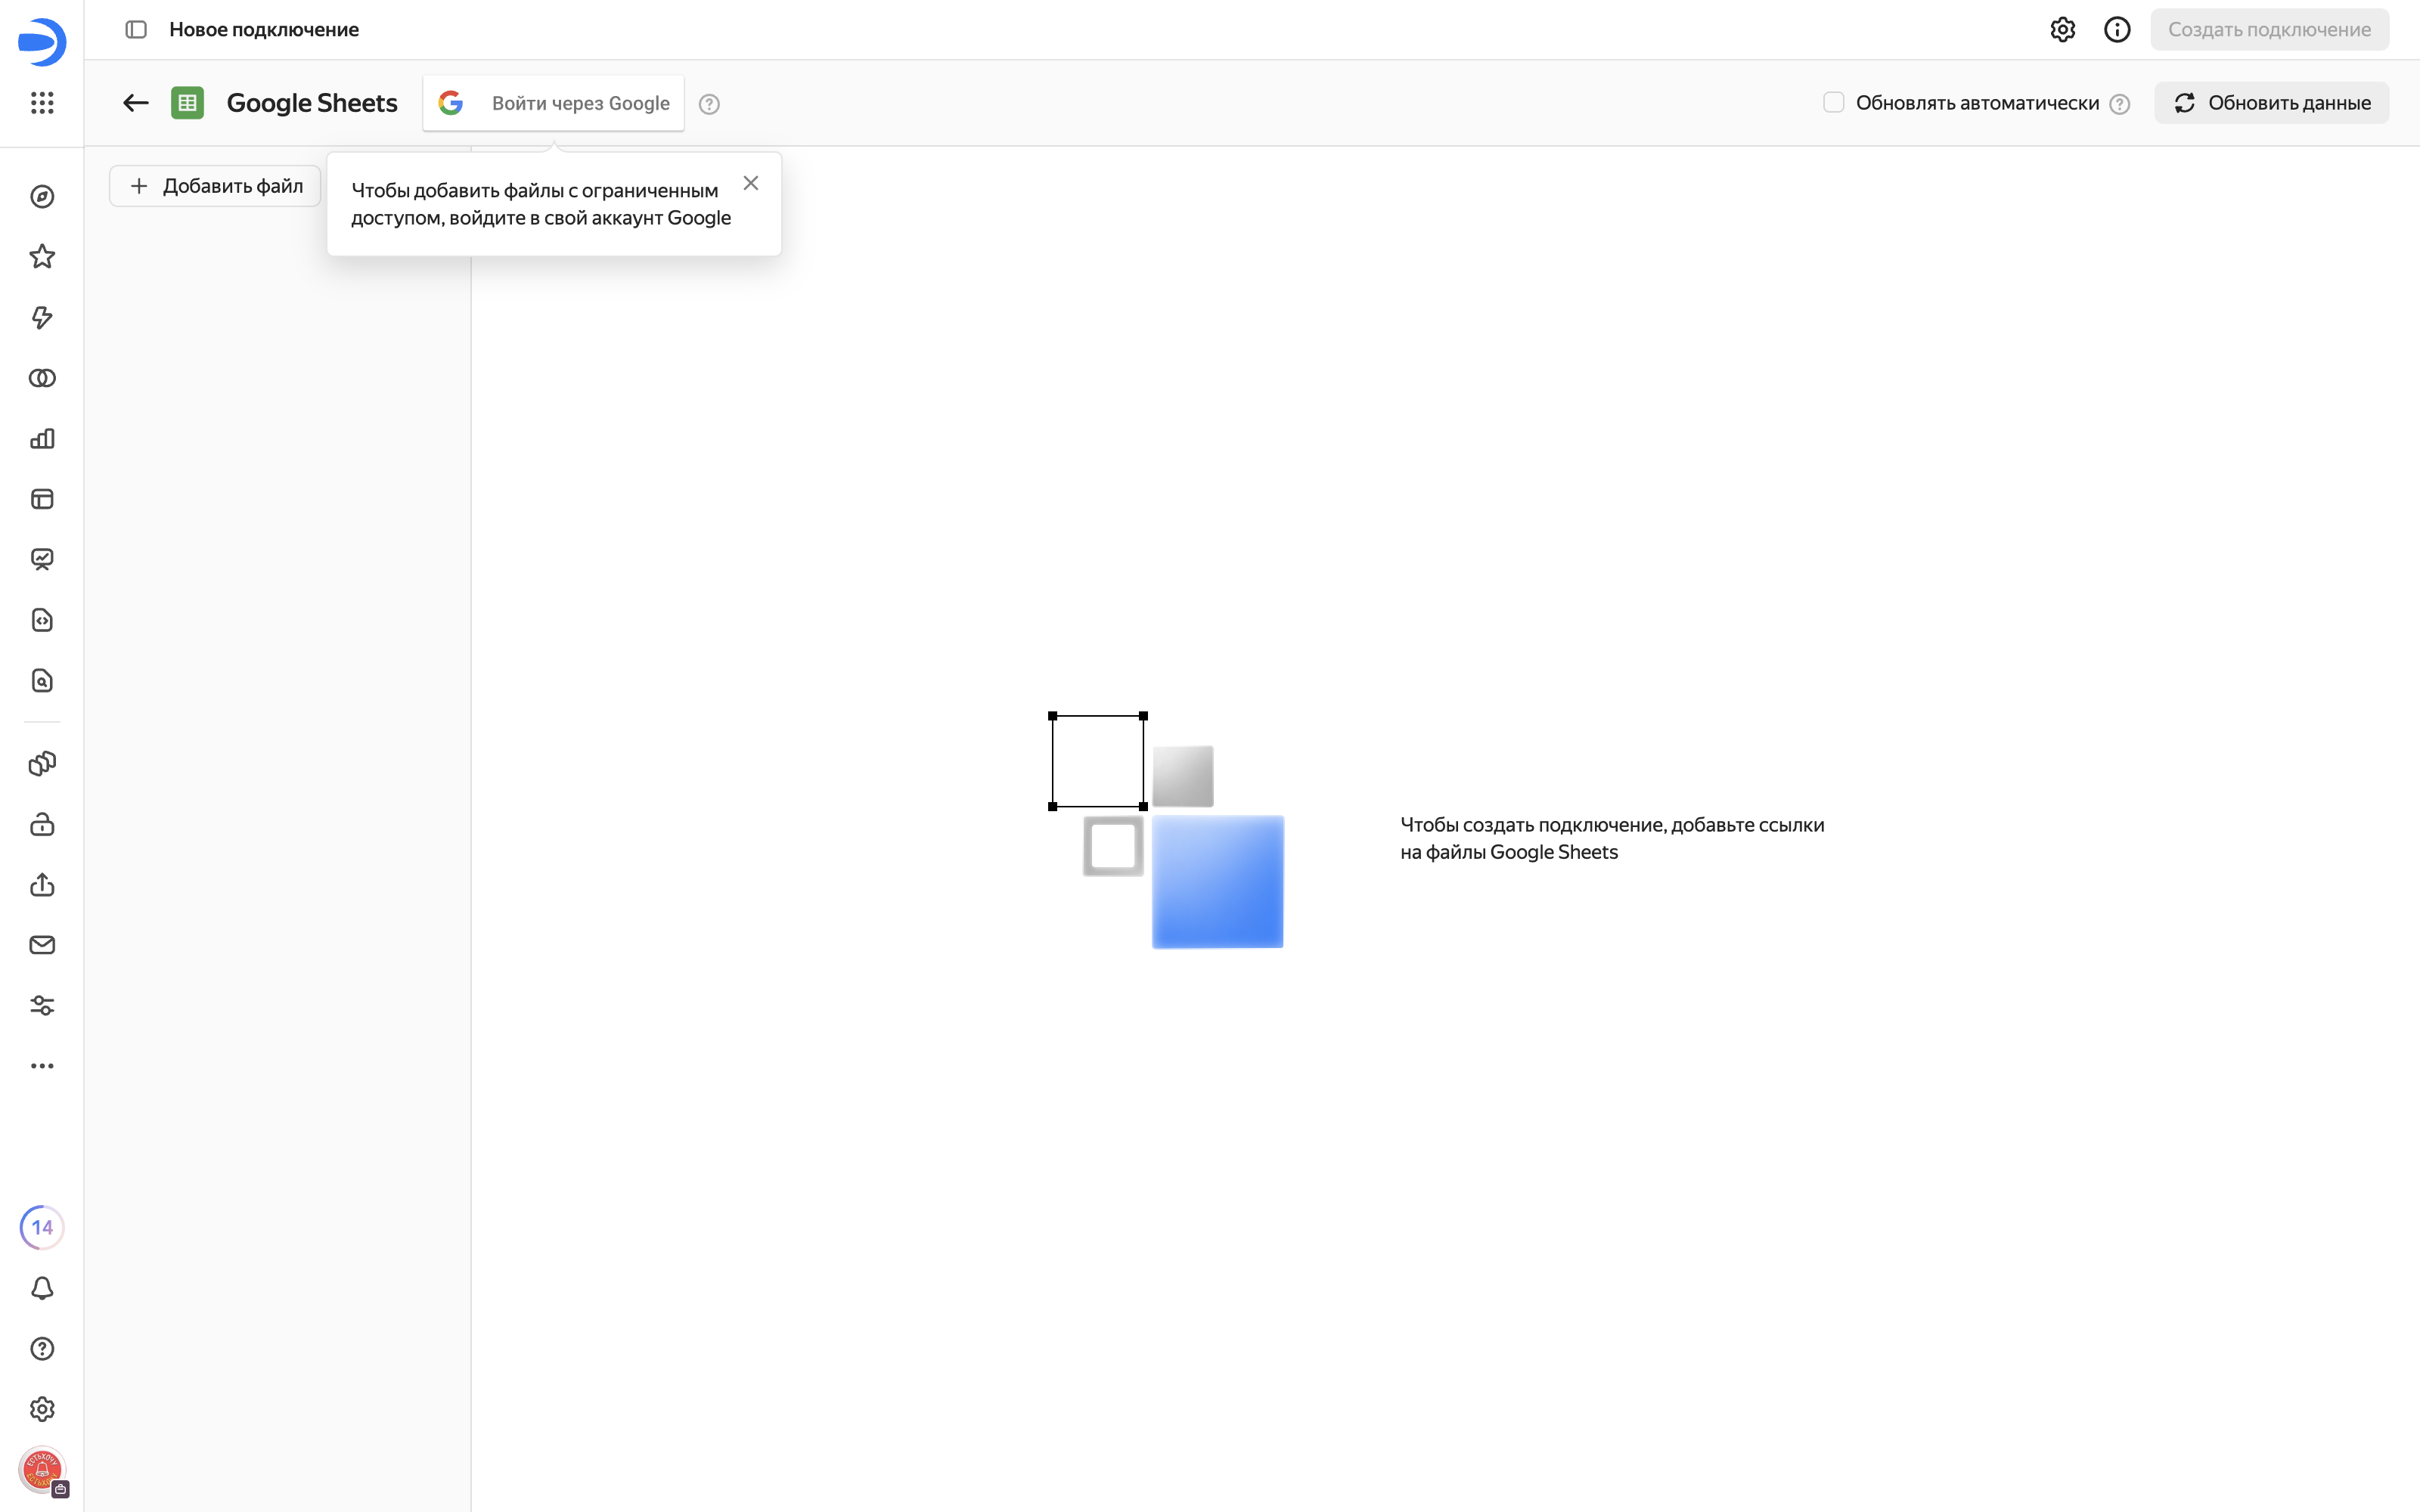This screenshot has width=2420, height=1512.
Task: Click Добавить файл button
Action: coord(215,186)
